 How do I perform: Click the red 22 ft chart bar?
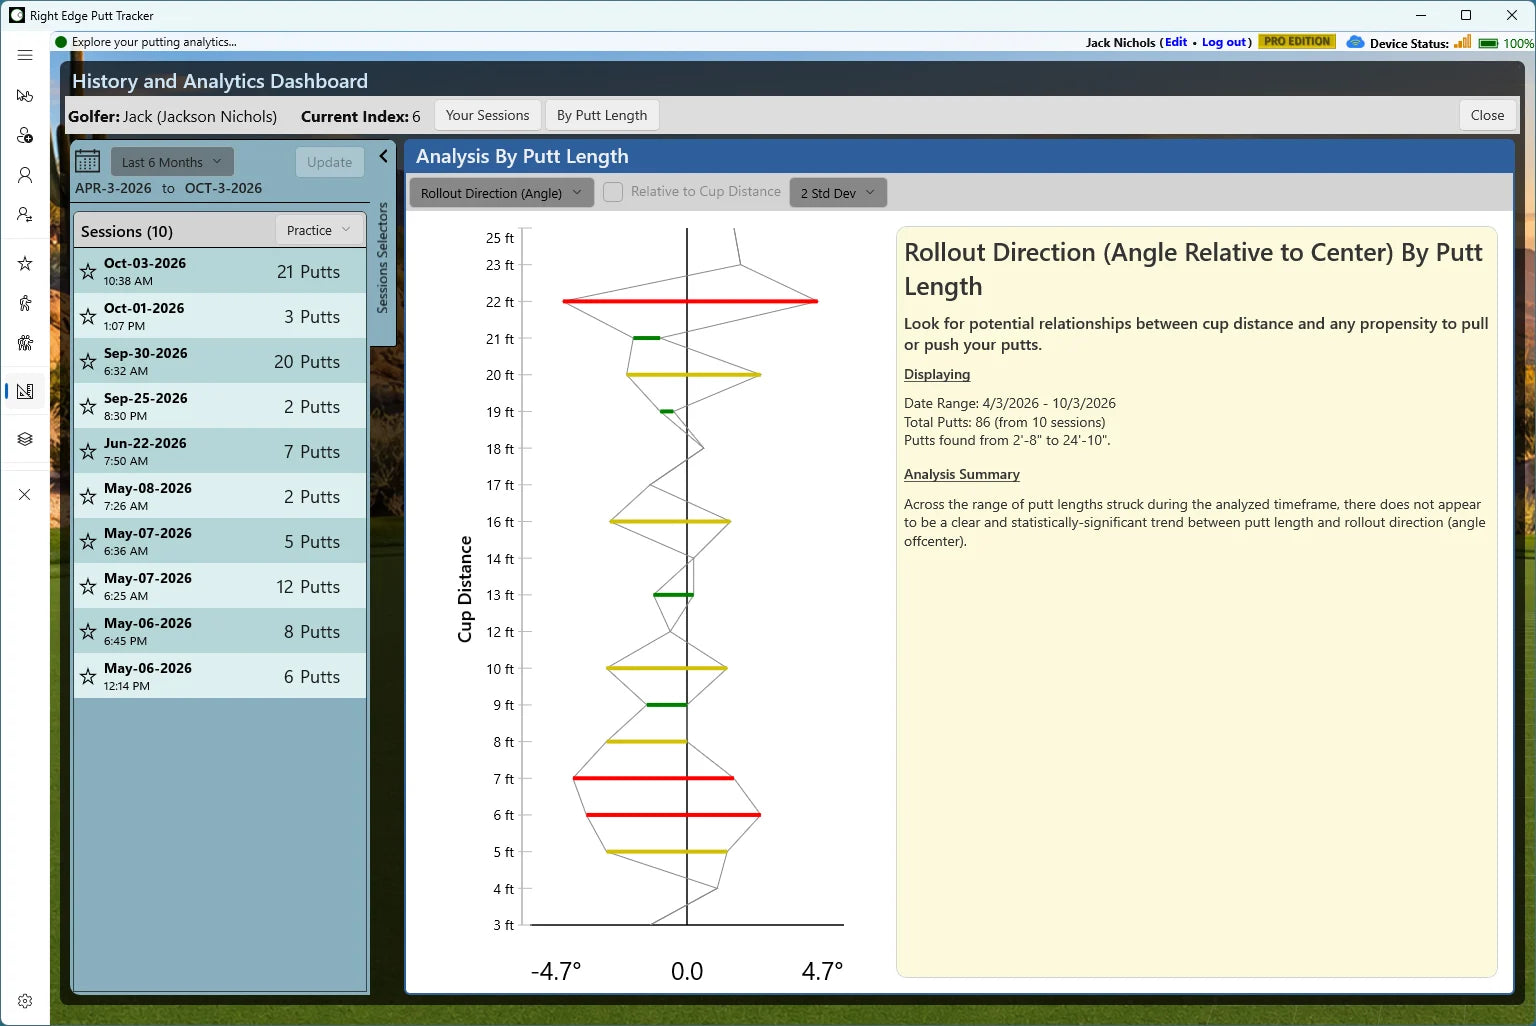pos(690,301)
